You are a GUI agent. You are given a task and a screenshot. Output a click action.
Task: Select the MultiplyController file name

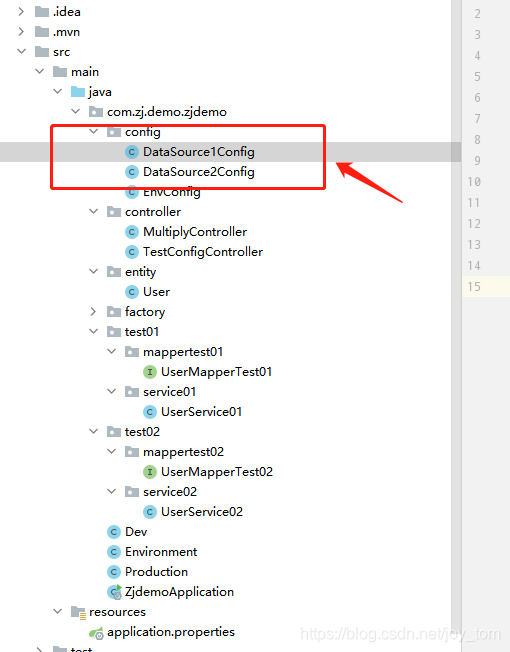tap(195, 232)
